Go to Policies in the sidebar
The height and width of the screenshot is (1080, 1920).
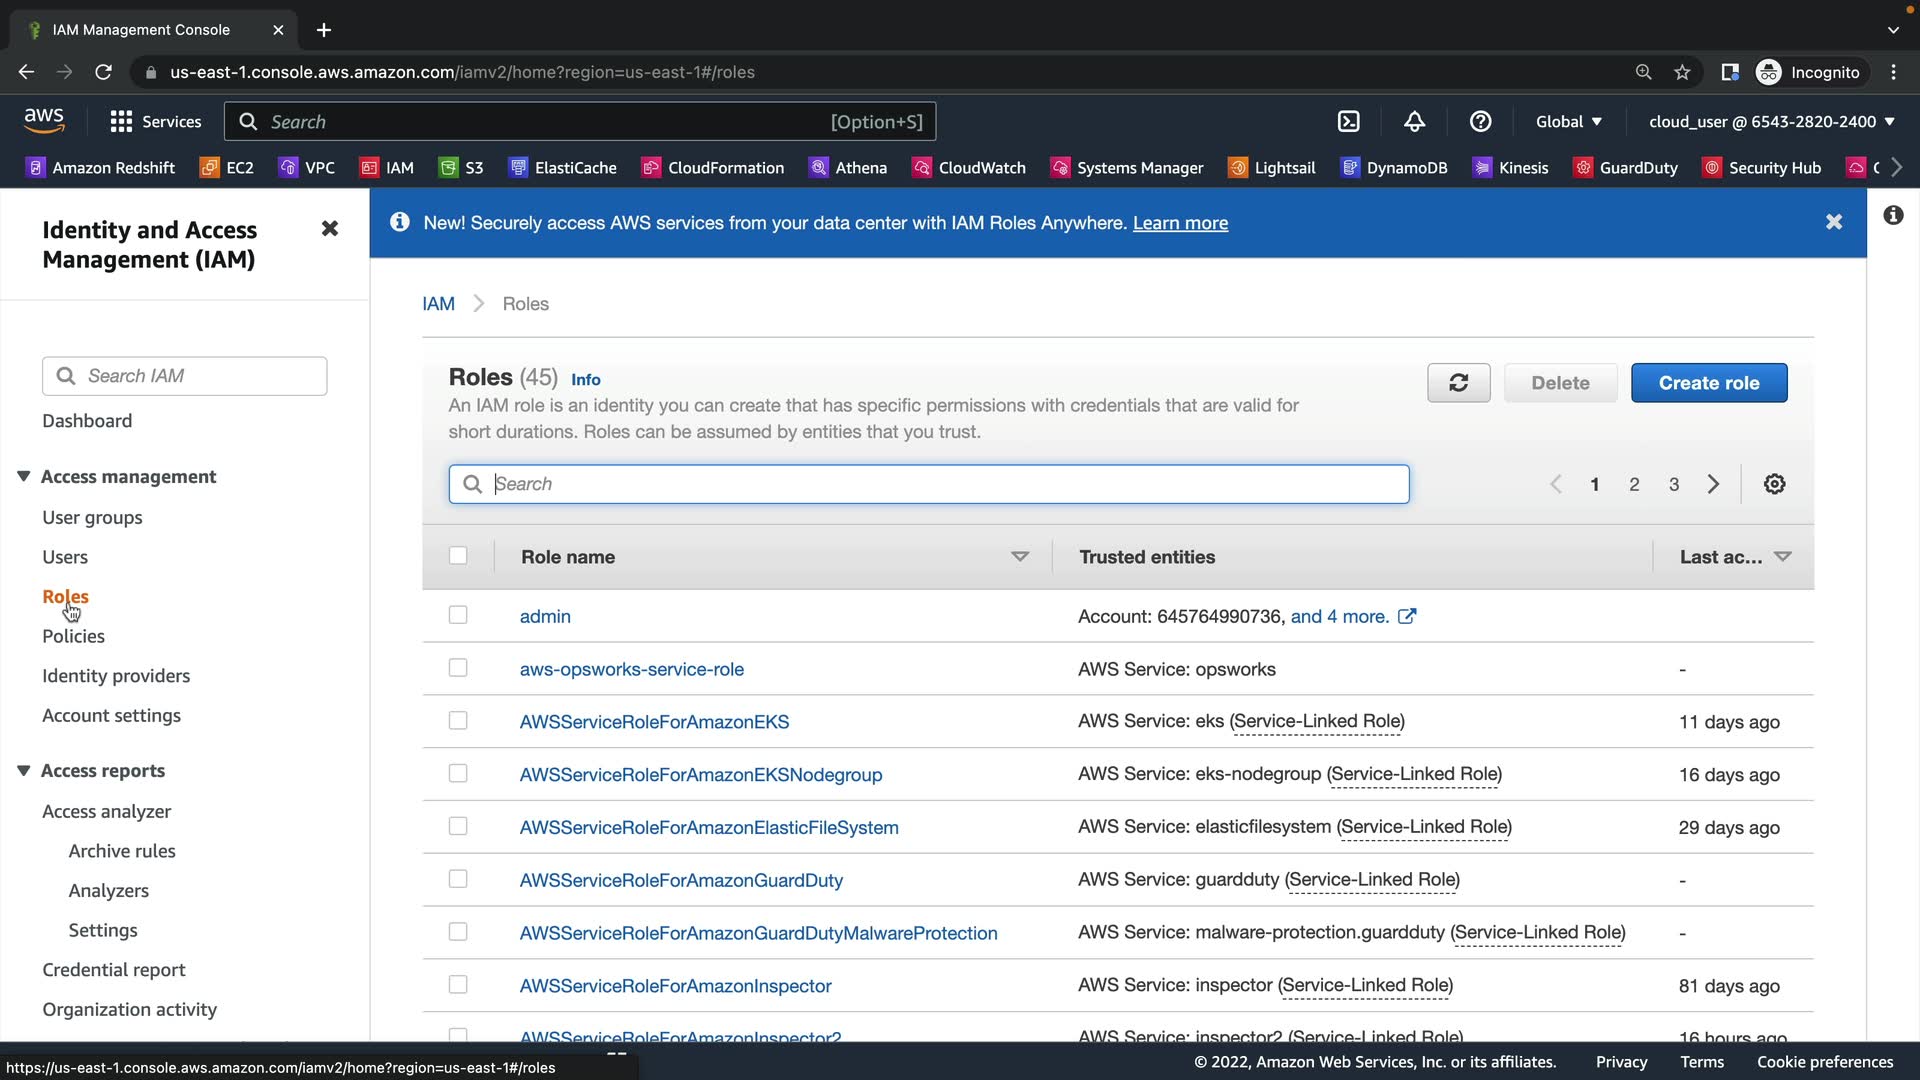pos(73,636)
